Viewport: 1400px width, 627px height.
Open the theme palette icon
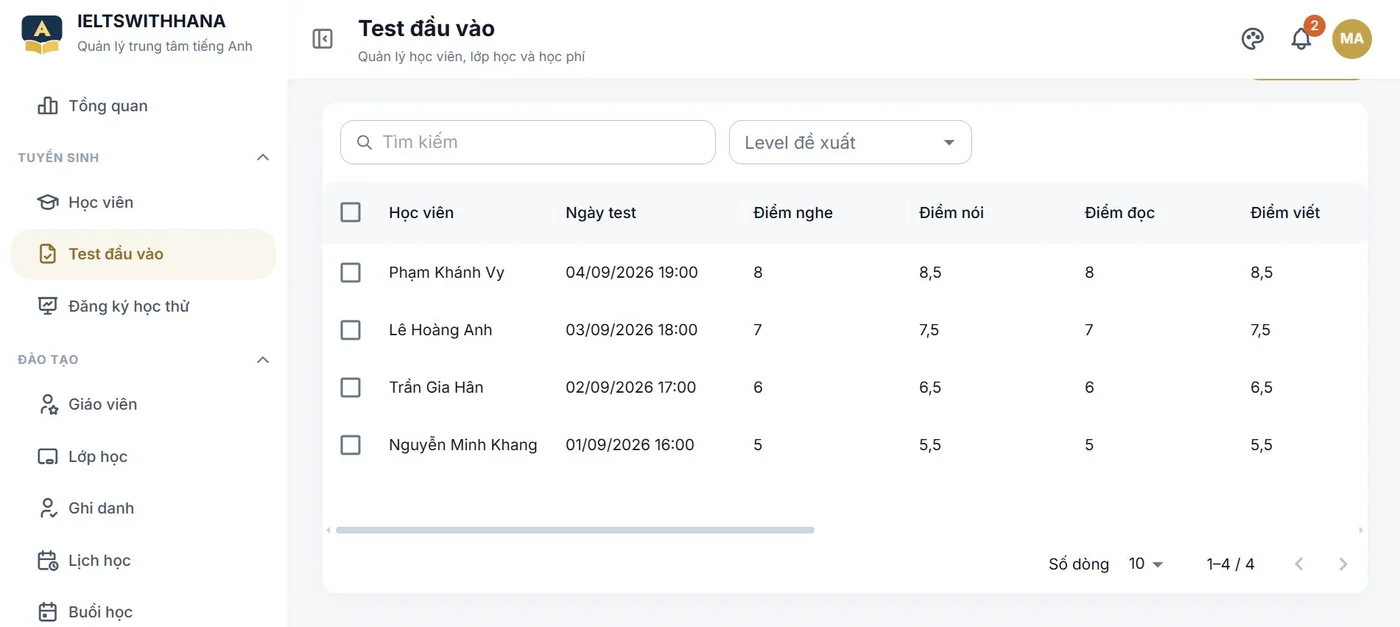coord(1252,39)
